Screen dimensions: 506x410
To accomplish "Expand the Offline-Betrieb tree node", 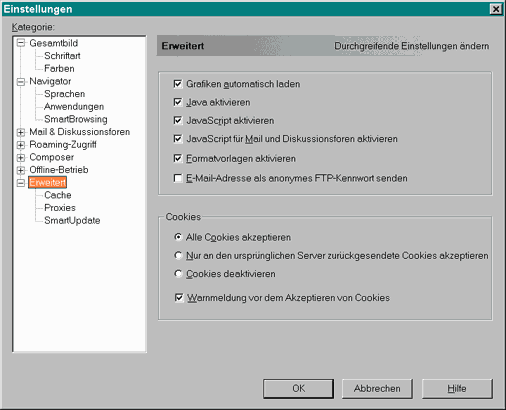I will [x=21, y=170].
